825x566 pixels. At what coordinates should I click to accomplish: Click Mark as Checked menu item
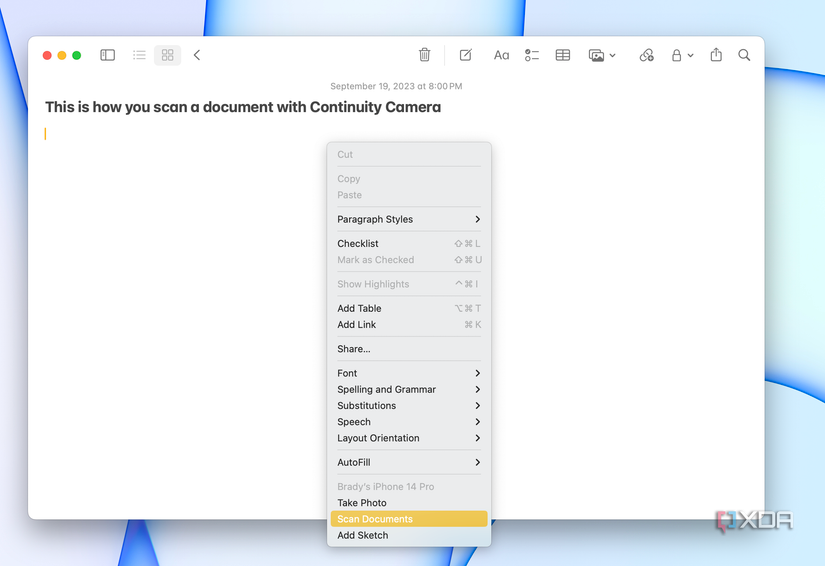click(x=409, y=260)
